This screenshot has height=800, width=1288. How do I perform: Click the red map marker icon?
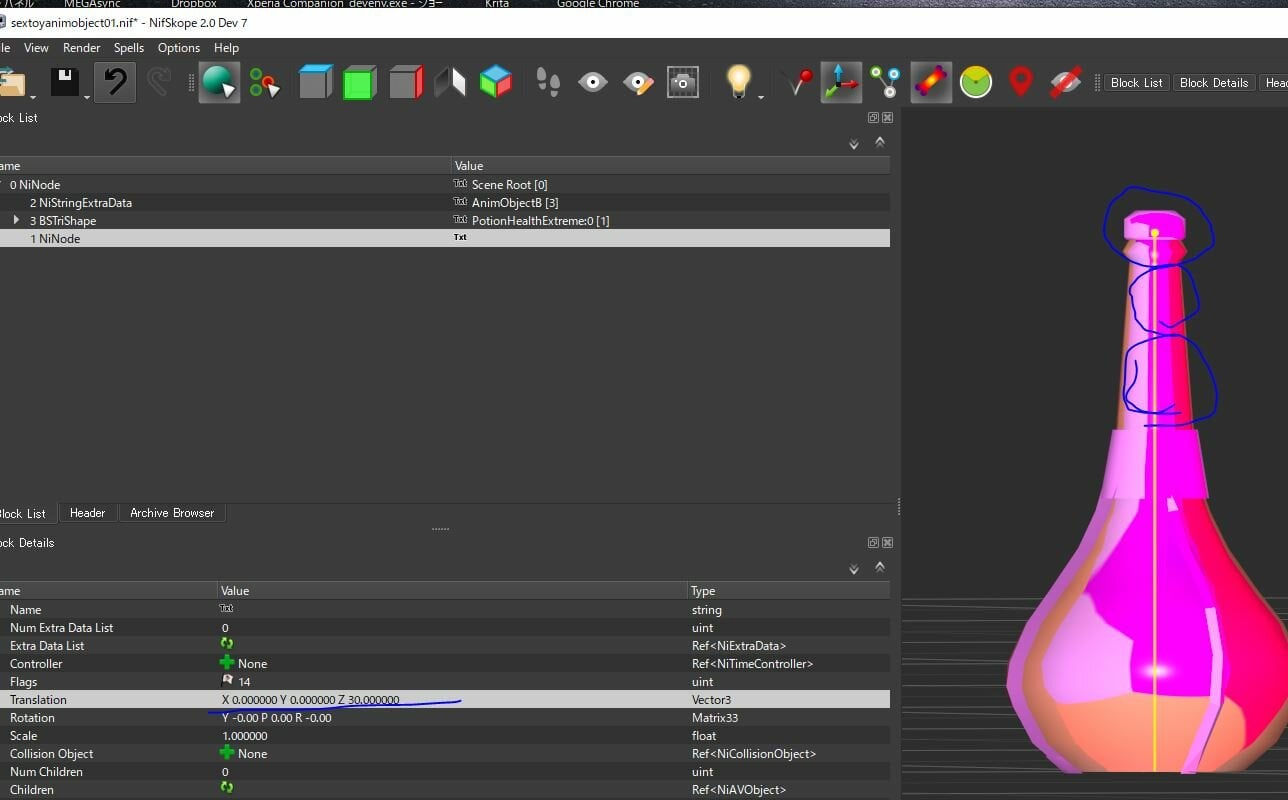(x=1020, y=82)
